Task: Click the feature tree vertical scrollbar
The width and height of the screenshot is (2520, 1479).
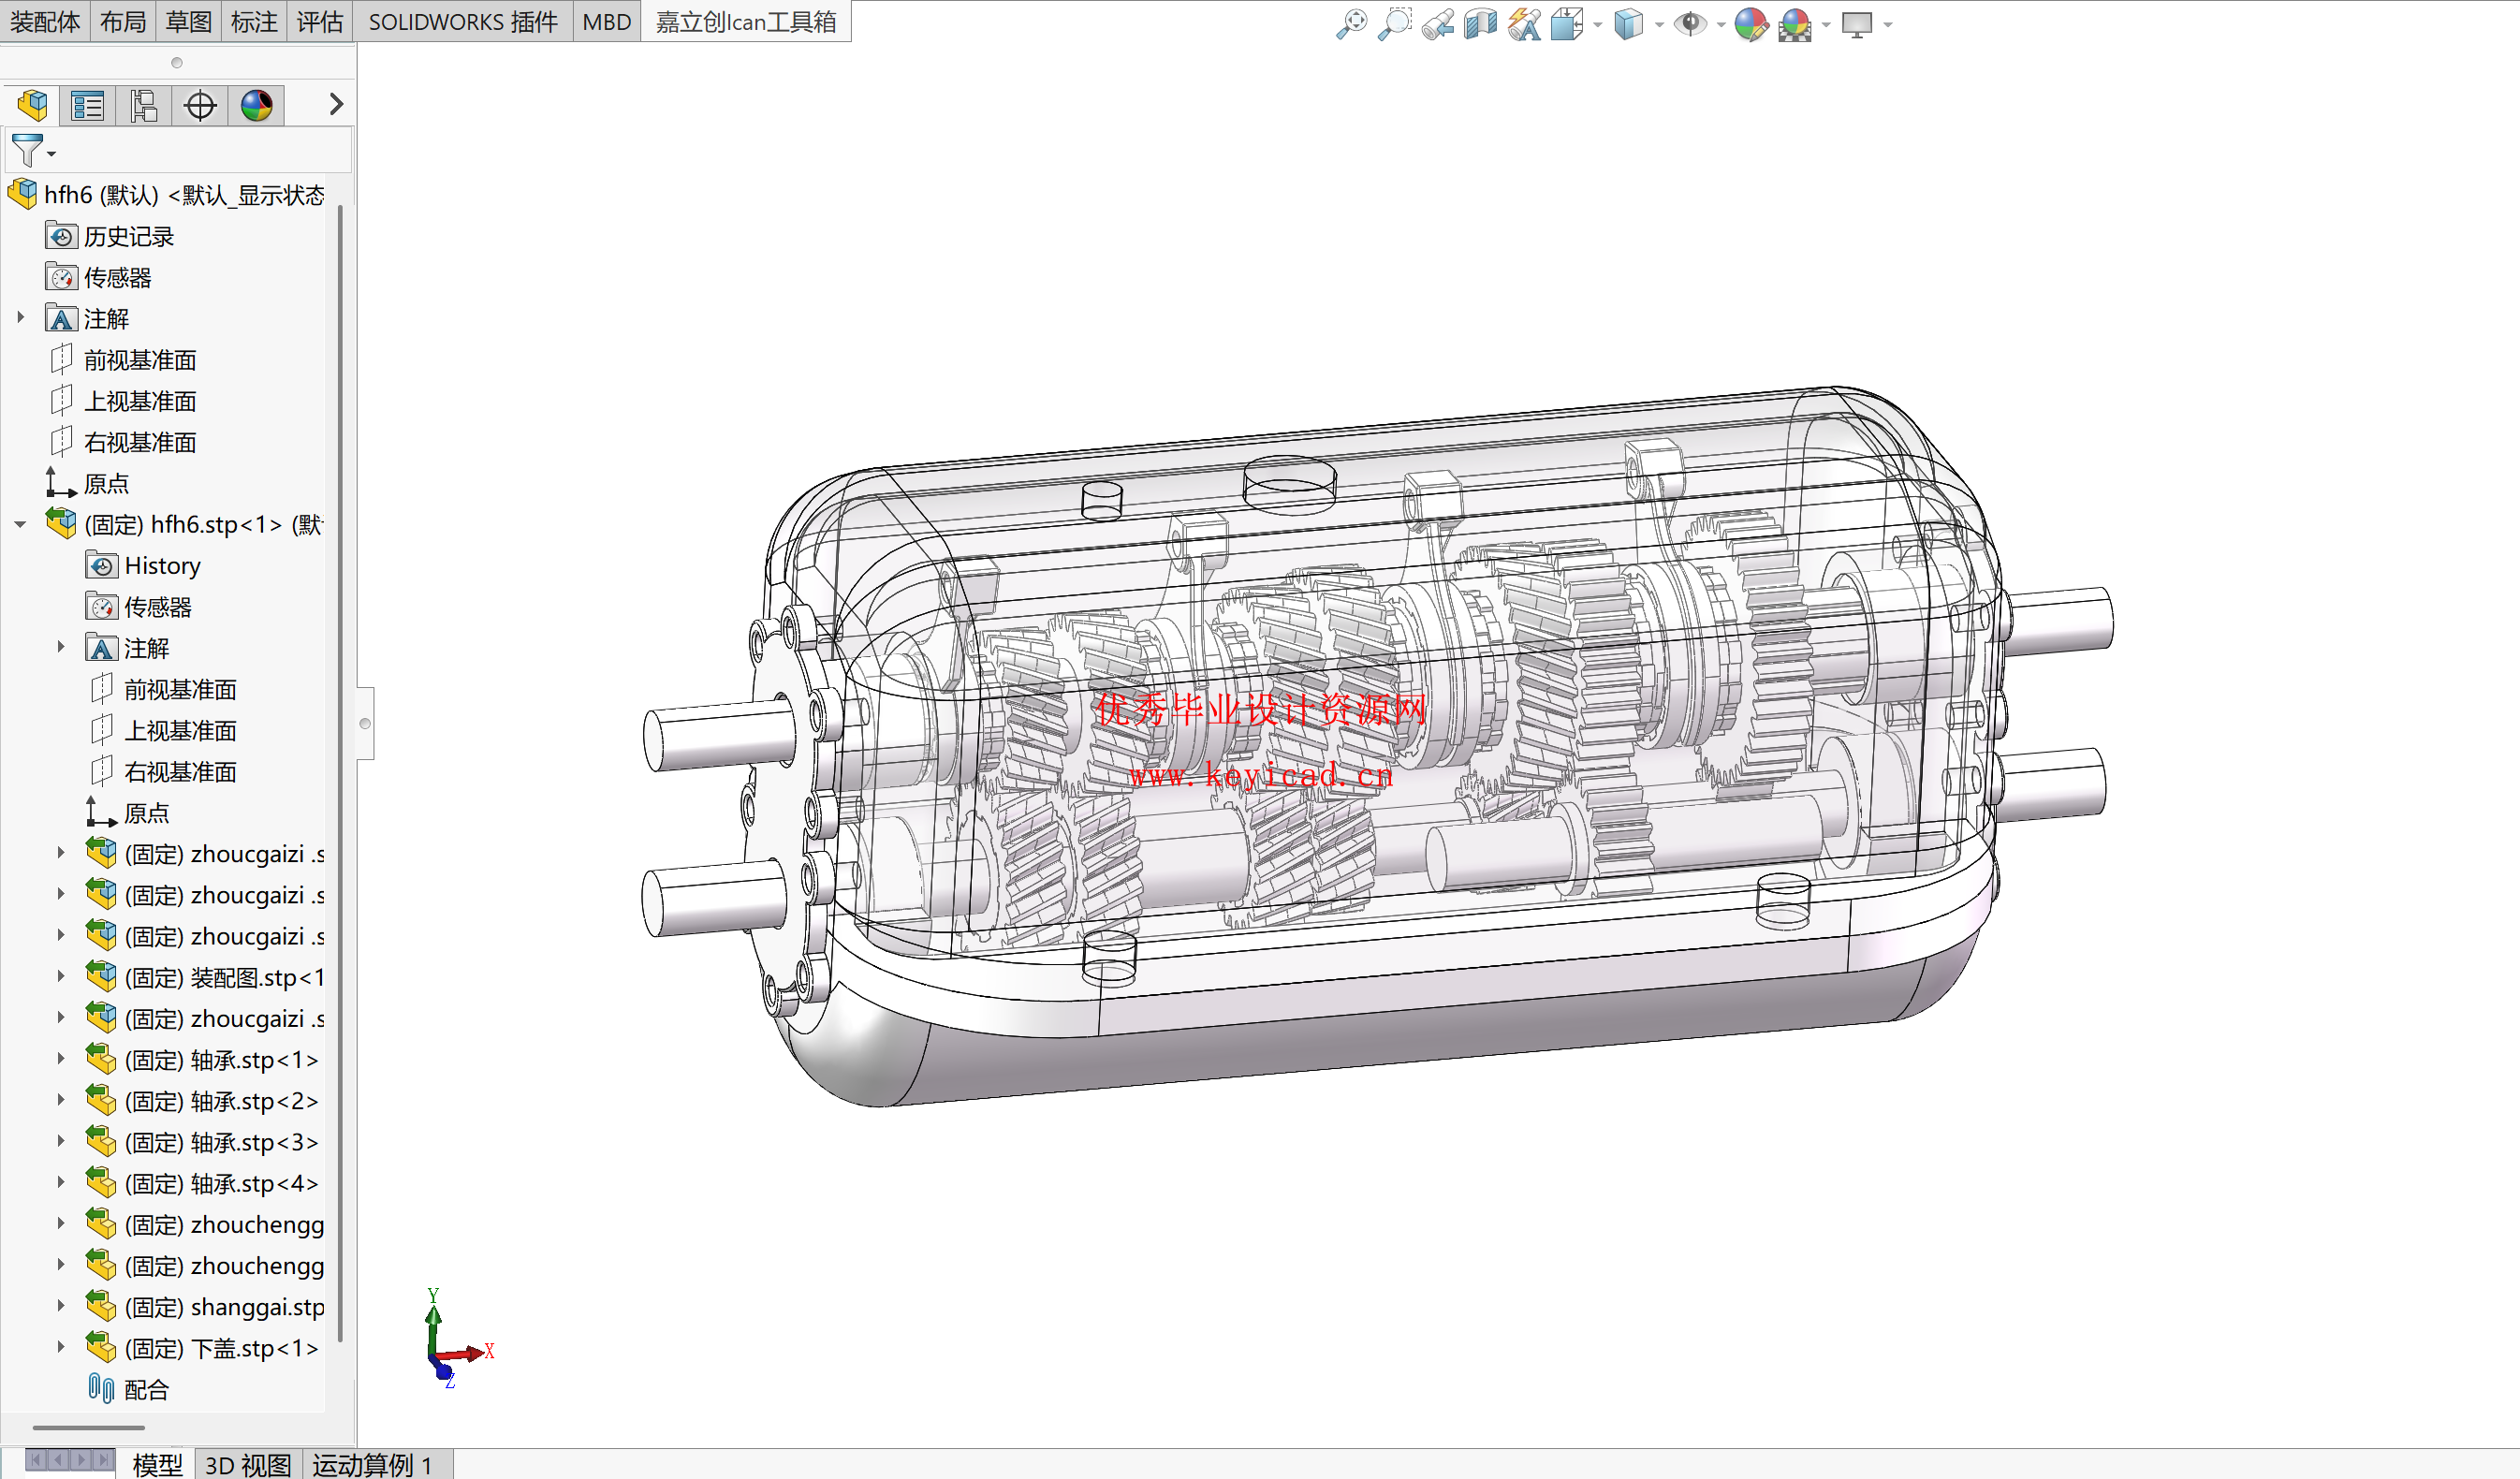Action: [340, 772]
